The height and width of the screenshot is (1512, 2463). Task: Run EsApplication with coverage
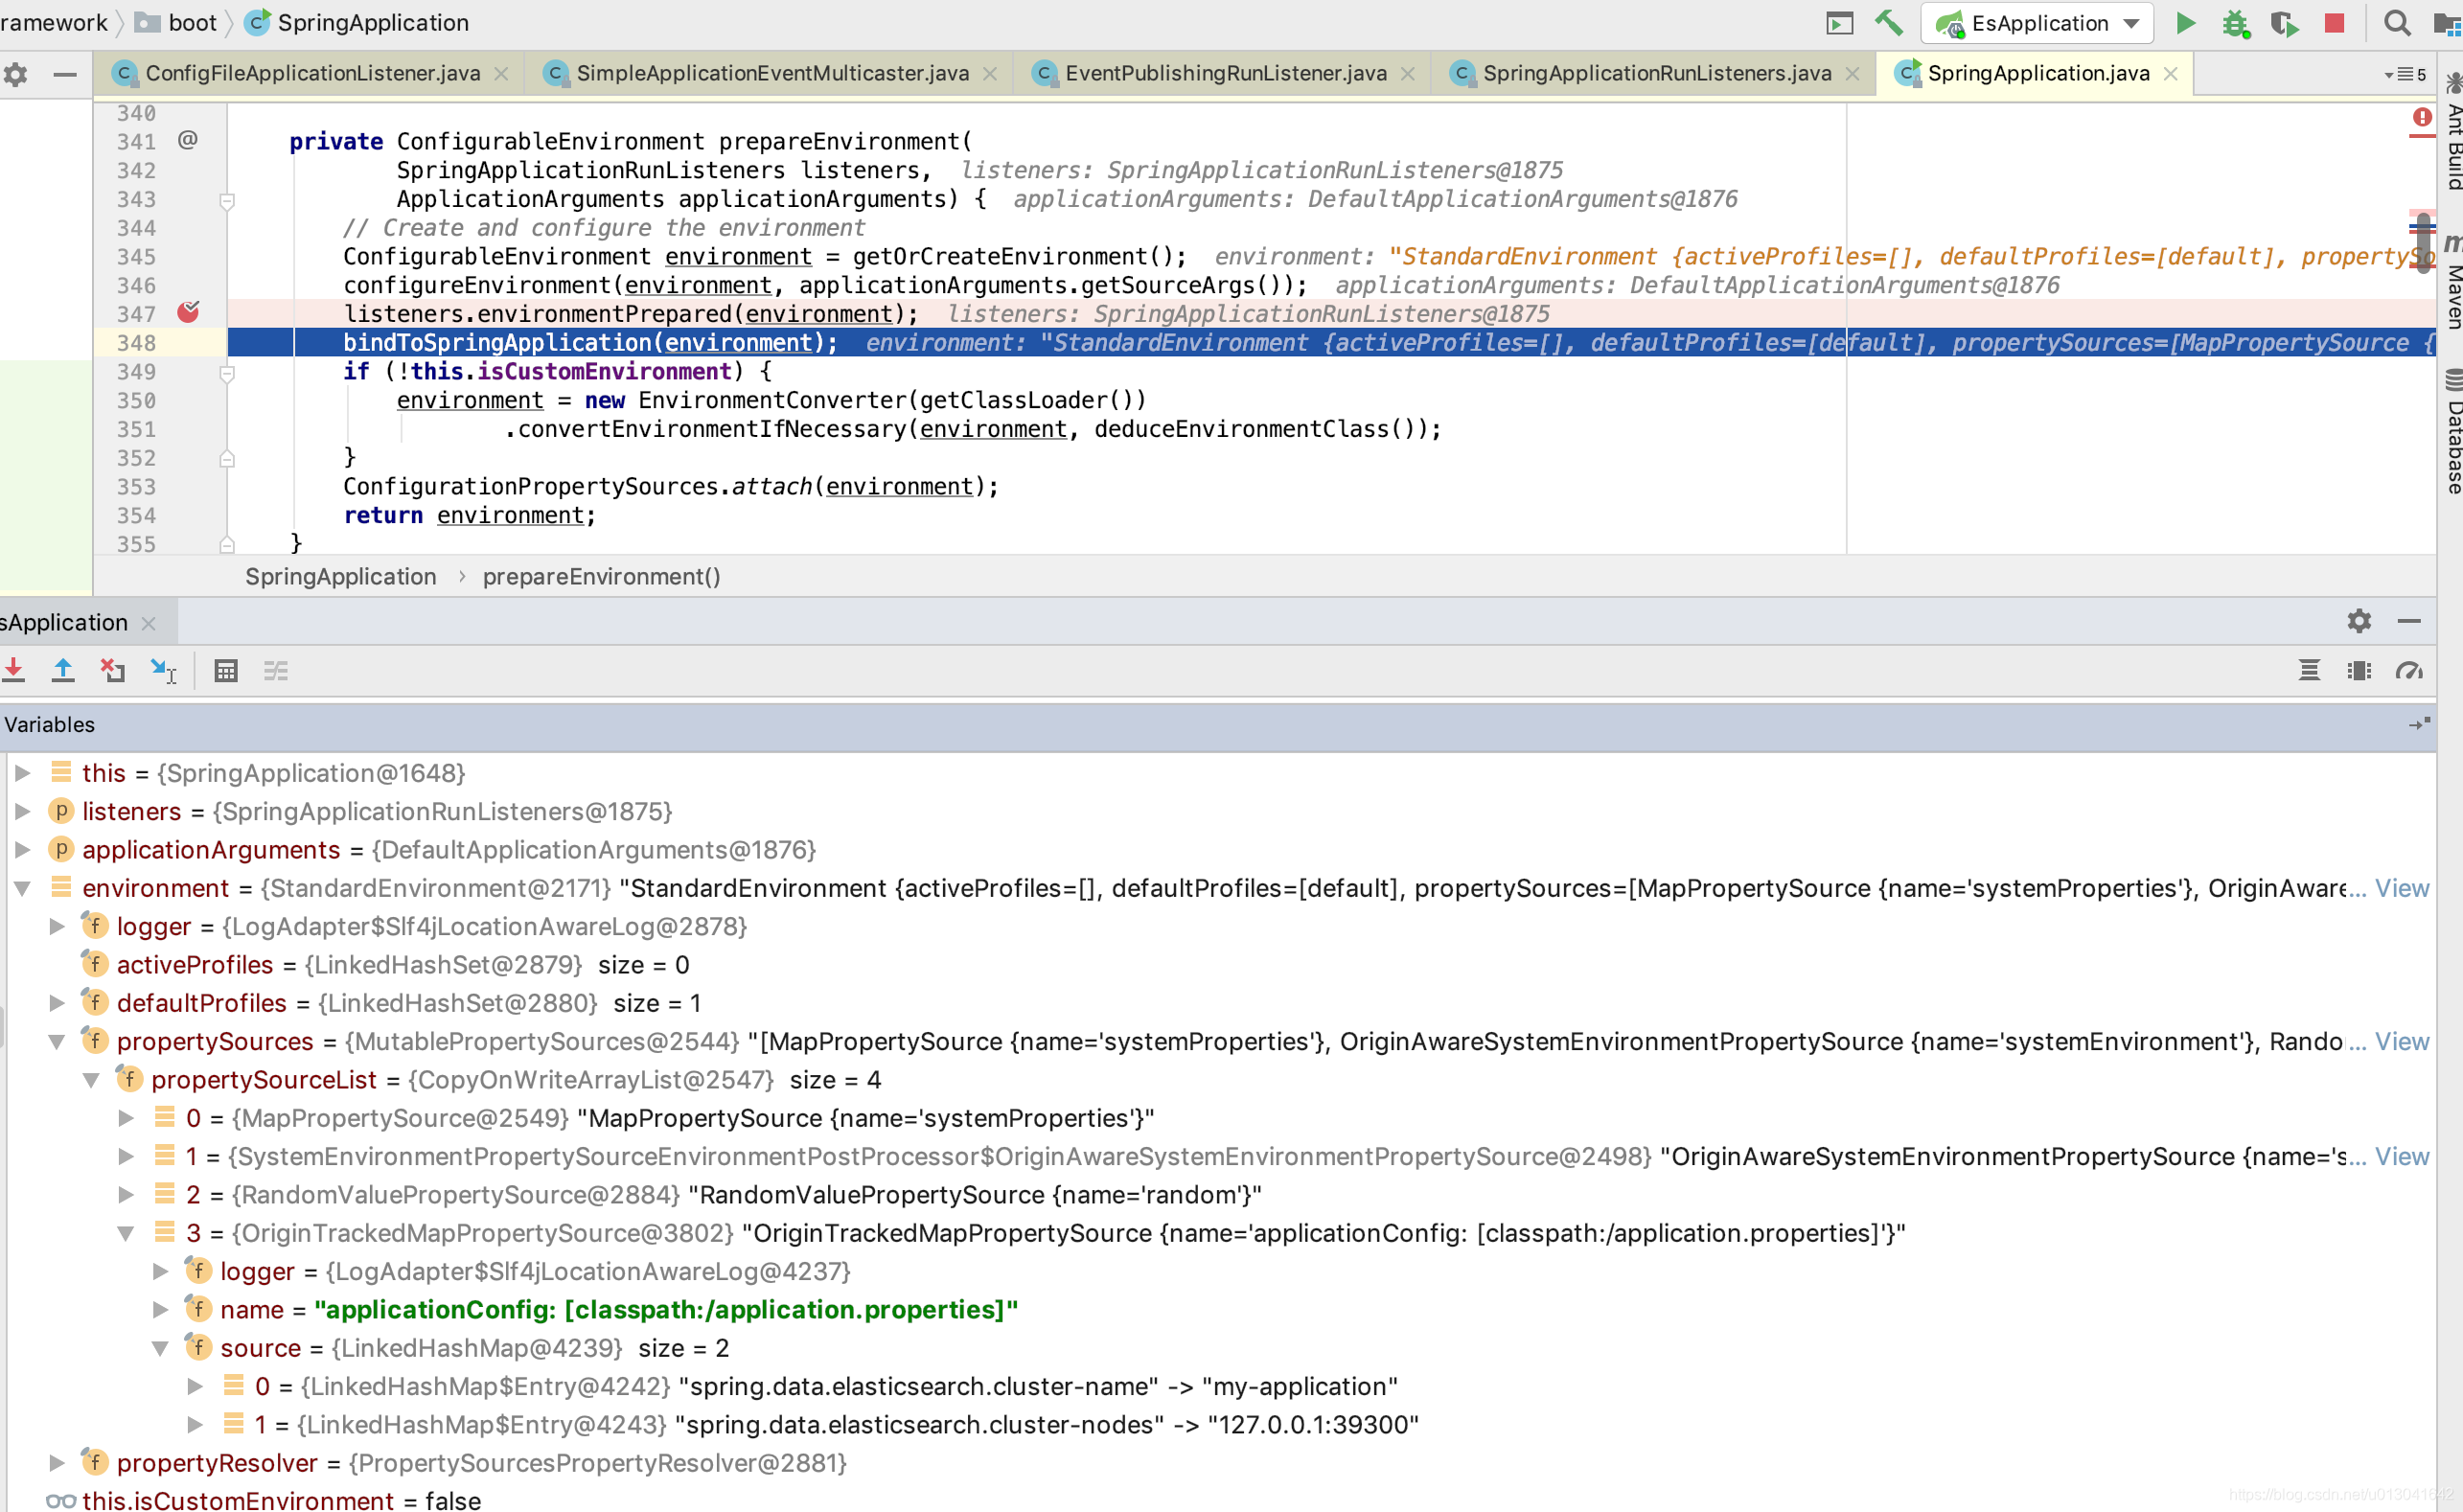point(2285,23)
